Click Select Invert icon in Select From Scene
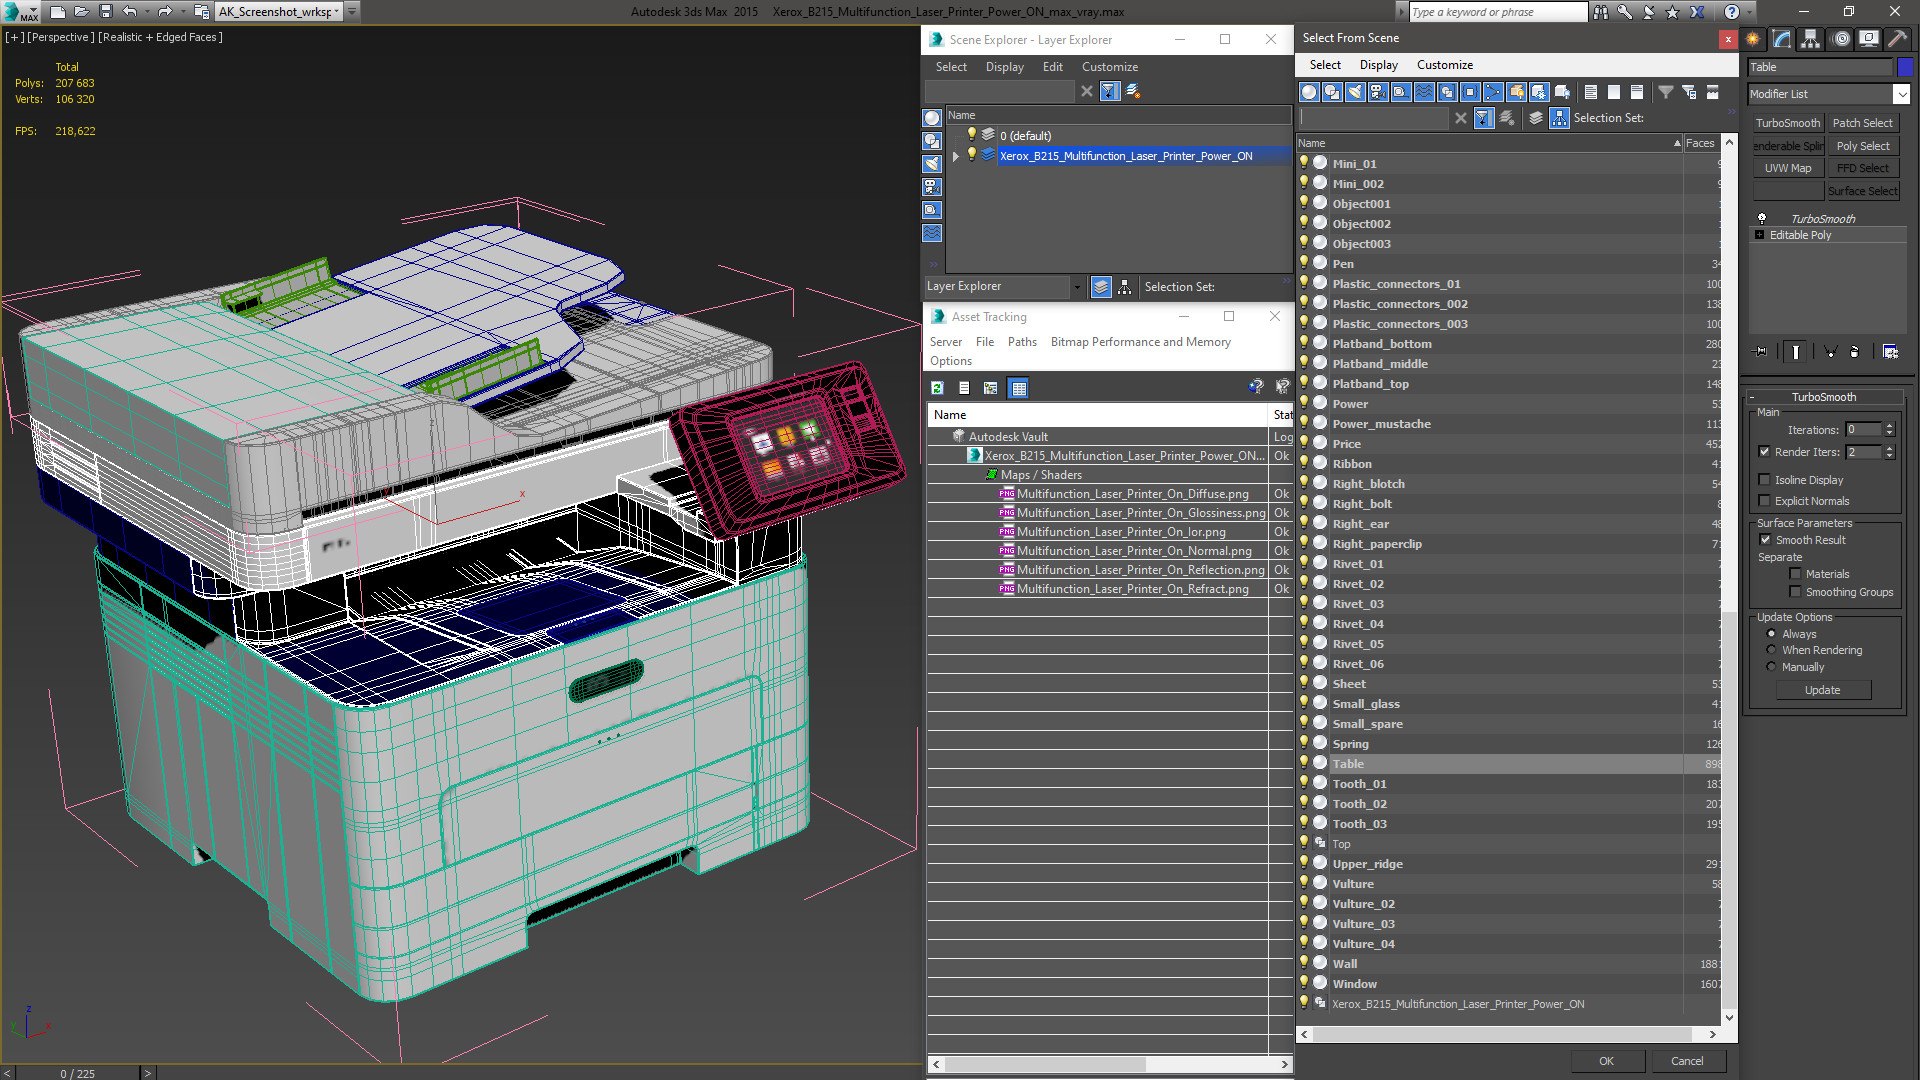Image resolution: width=1920 pixels, height=1080 pixels. (1636, 92)
